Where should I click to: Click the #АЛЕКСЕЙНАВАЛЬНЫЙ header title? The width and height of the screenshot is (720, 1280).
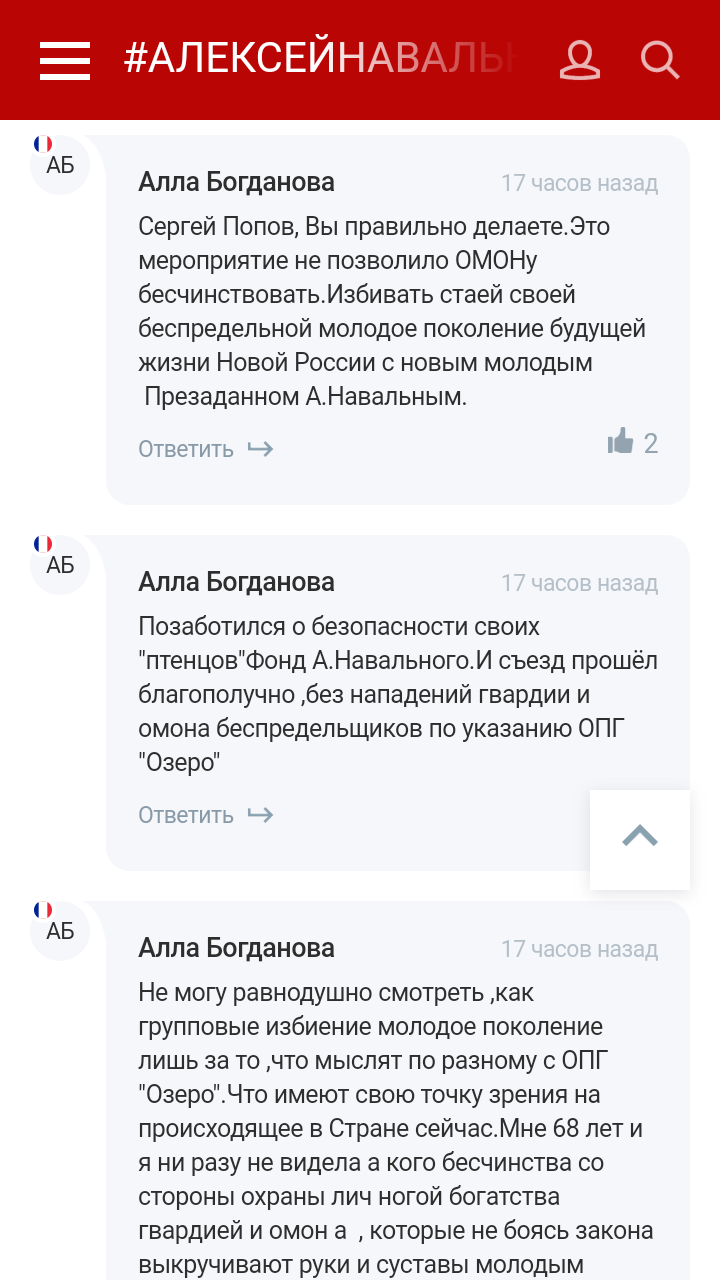[x=320, y=60]
